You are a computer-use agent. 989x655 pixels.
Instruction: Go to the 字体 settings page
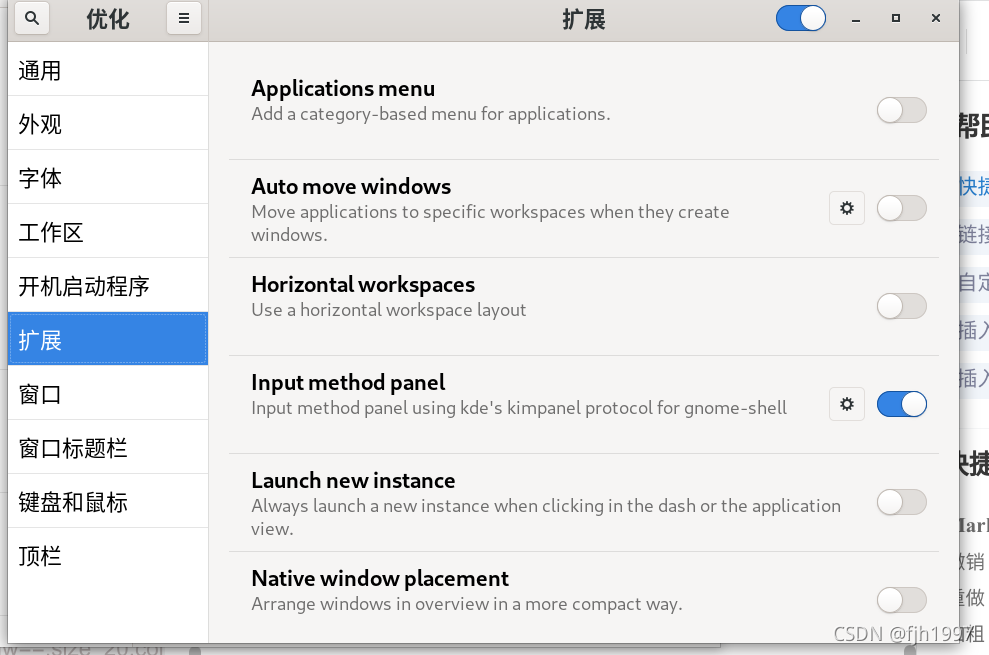[x=40, y=179]
